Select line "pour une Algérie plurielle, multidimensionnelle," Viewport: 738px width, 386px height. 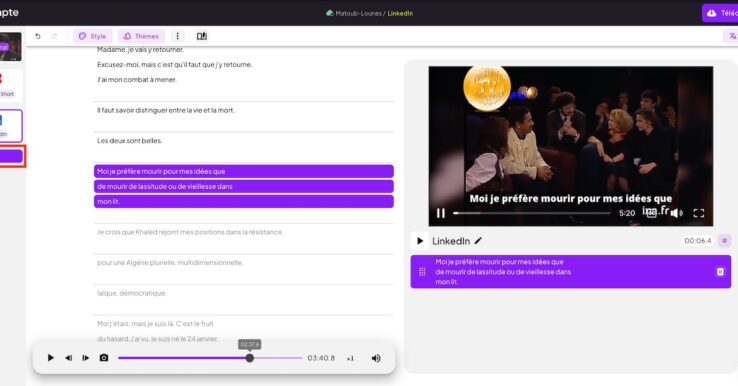[x=170, y=263]
